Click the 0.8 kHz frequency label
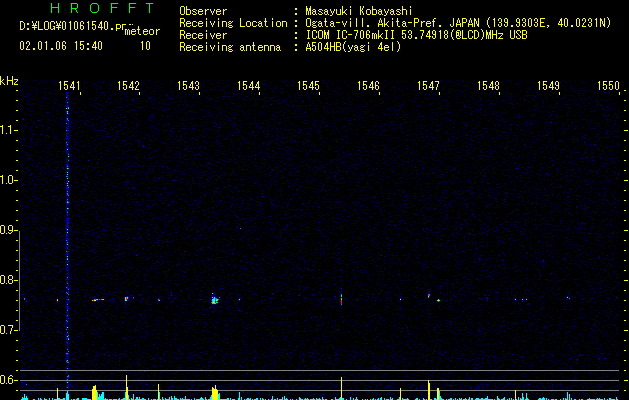This screenshot has width=629, height=400. point(7,280)
